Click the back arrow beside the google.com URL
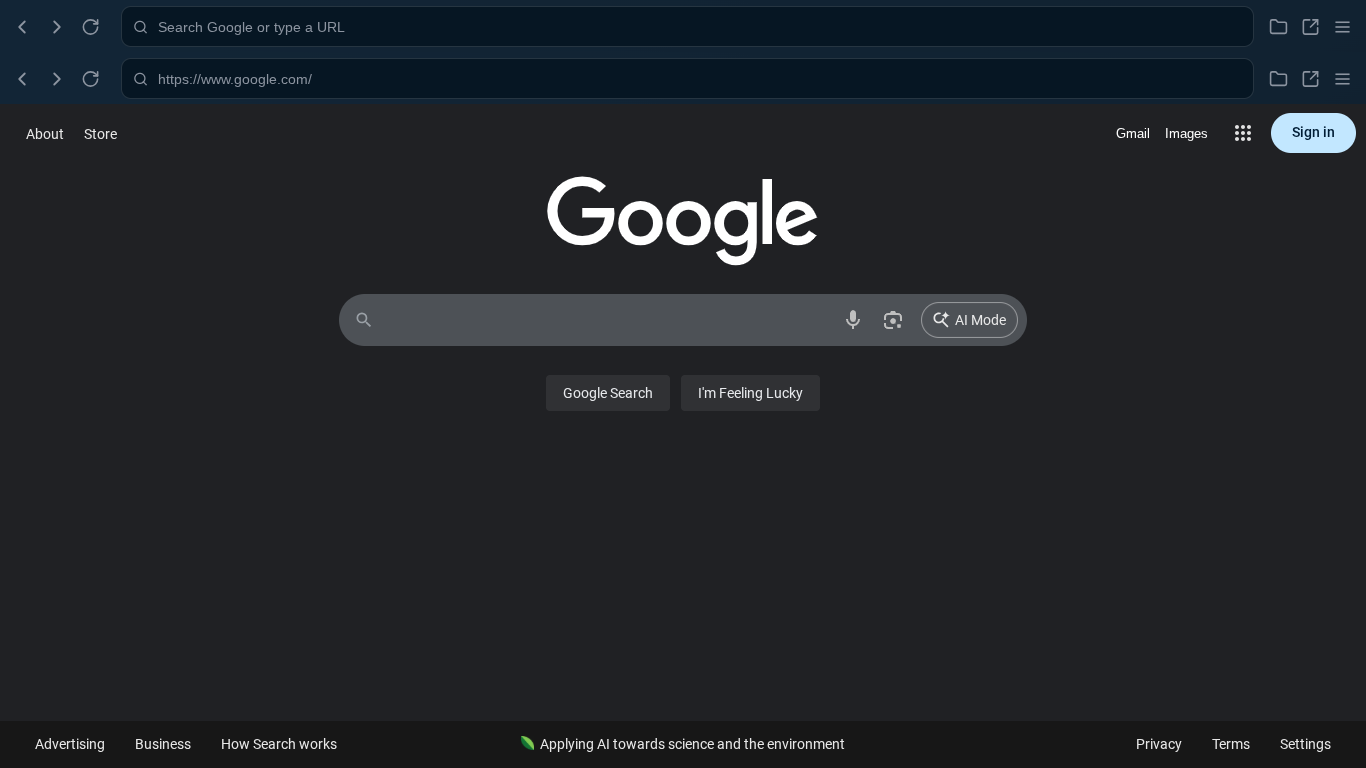 (x=22, y=79)
